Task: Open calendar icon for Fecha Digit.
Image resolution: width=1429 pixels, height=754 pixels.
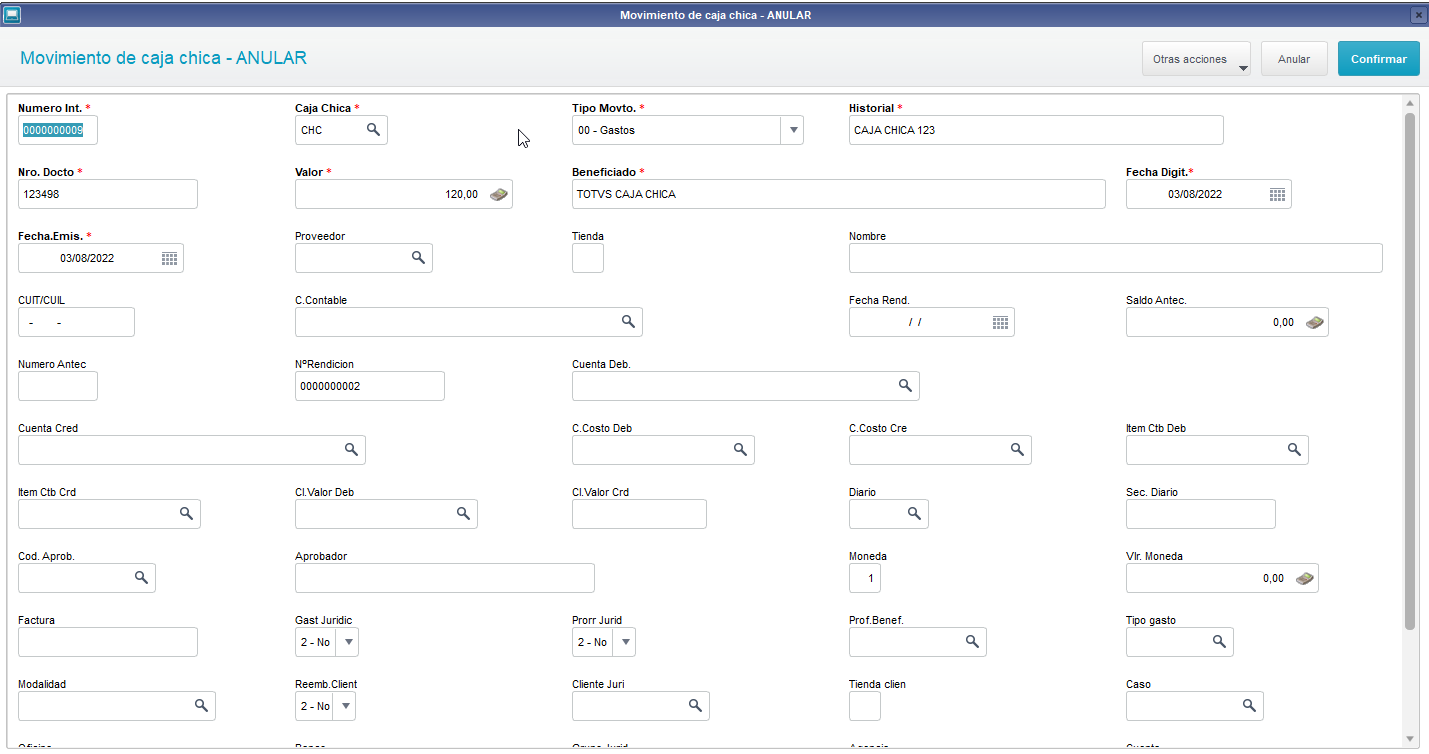Action: (x=1277, y=194)
